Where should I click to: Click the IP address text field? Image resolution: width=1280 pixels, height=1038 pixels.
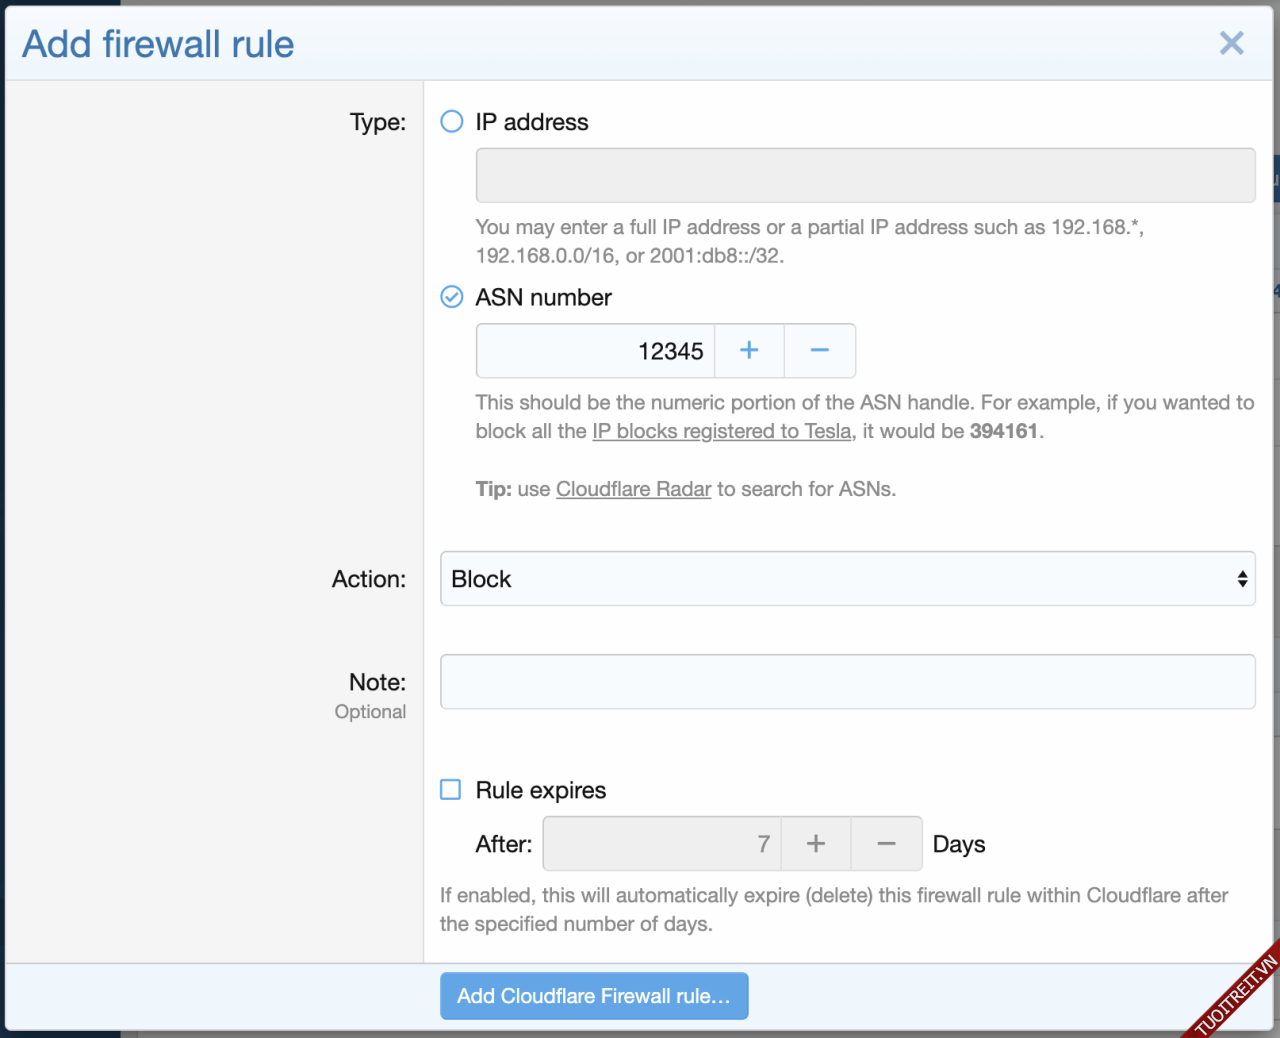click(x=865, y=176)
